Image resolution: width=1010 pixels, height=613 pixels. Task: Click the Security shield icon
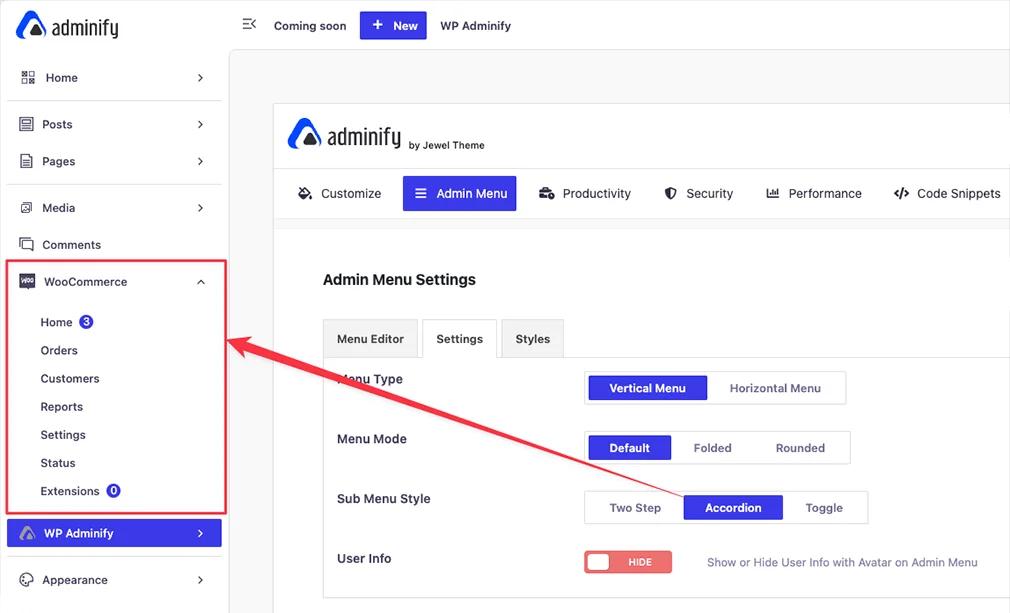click(671, 193)
